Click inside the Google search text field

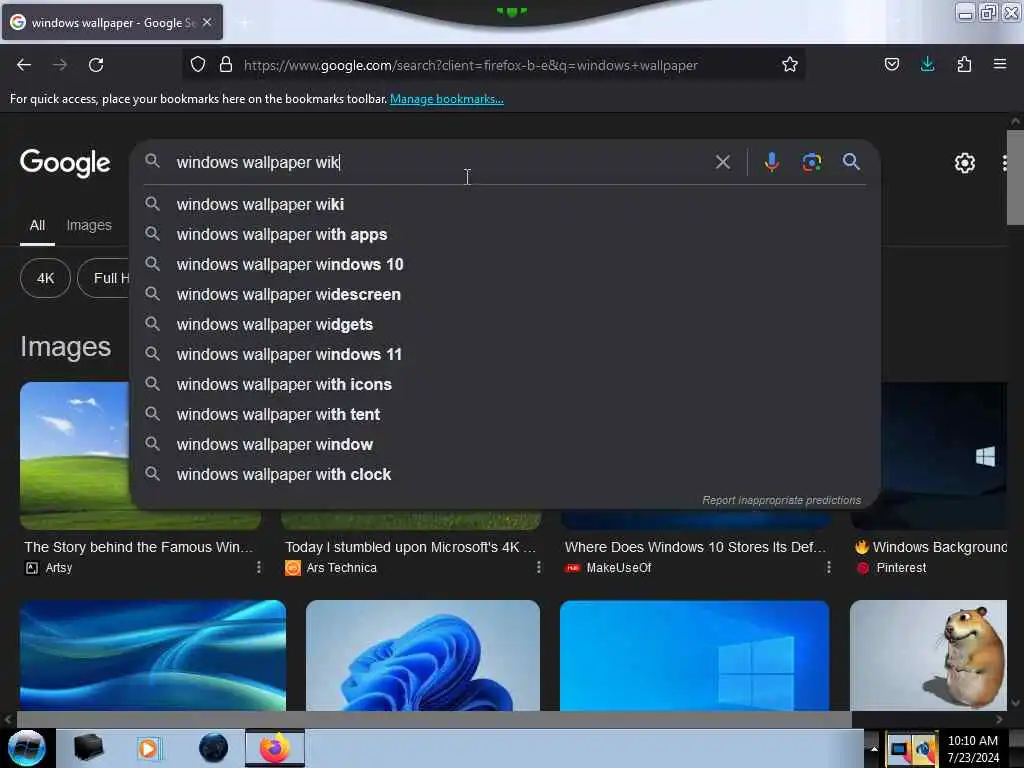point(438,162)
